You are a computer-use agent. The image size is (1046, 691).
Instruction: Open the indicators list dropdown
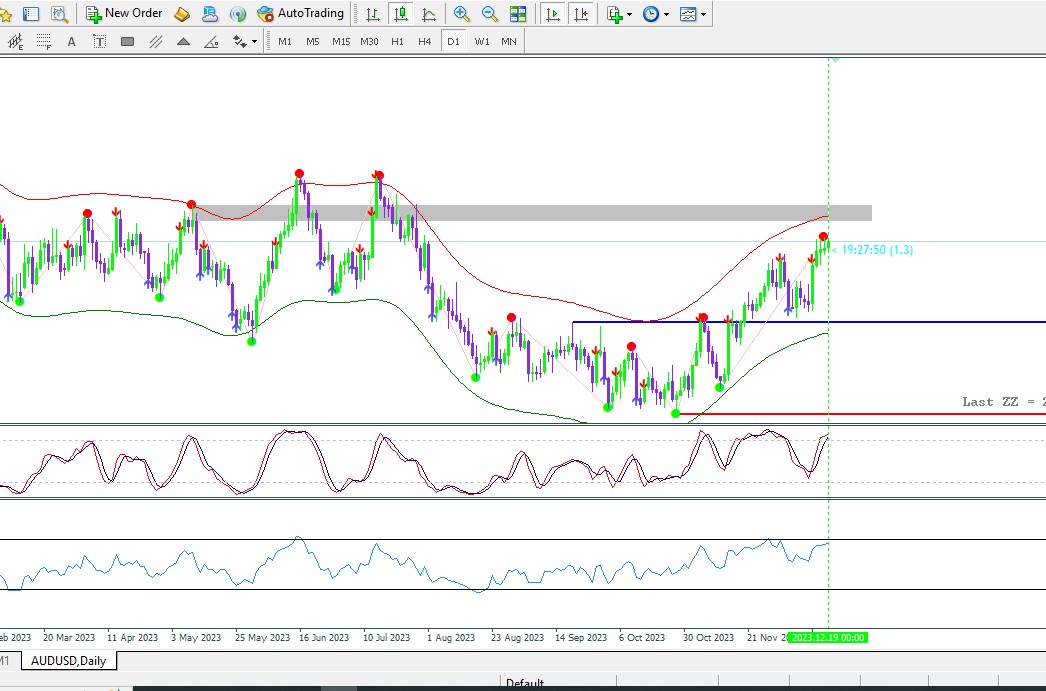pyautogui.click(x=619, y=14)
